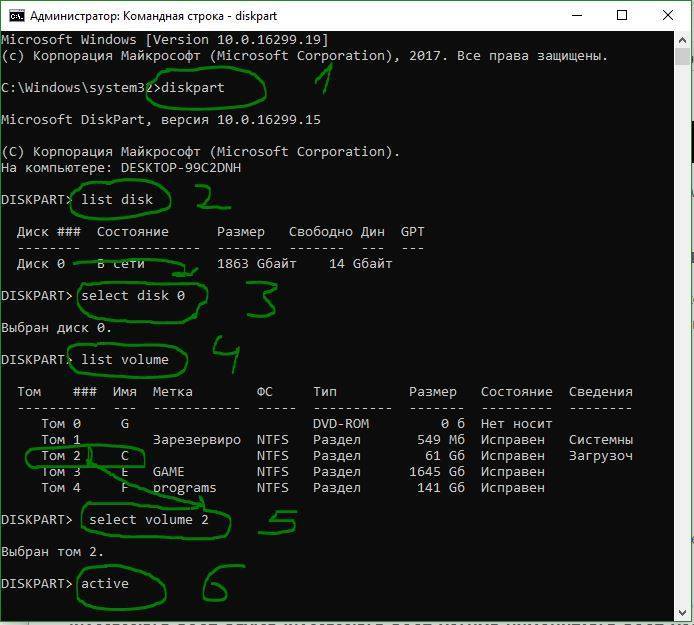The image size is (694, 625).
Task: Click the 'select disk 0' command text
Action: click(x=133, y=296)
